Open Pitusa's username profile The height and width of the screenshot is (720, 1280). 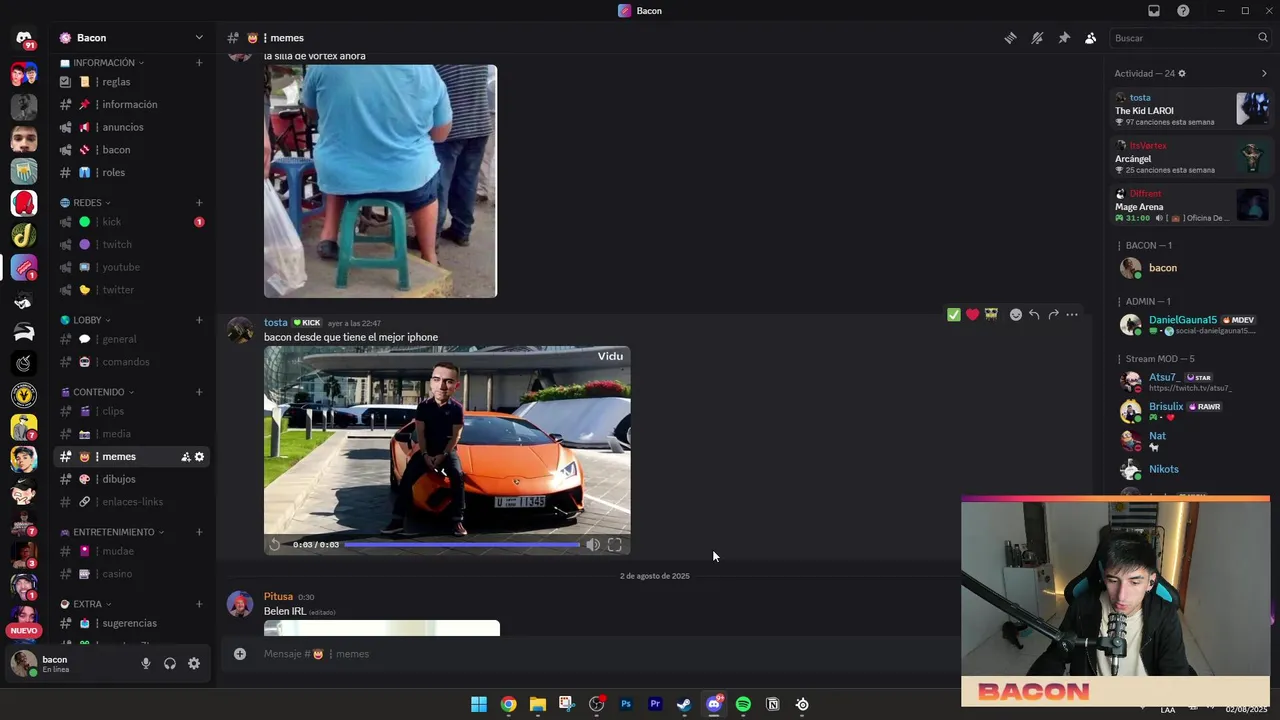[x=278, y=597]
